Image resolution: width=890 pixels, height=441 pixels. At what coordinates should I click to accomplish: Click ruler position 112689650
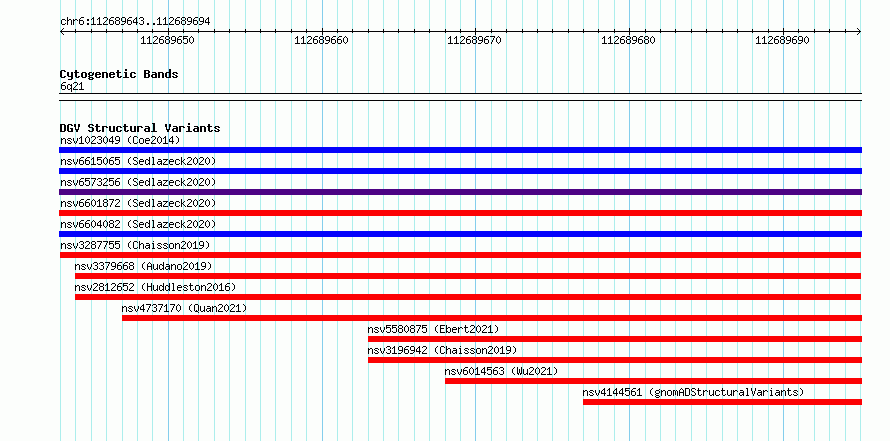167,40
